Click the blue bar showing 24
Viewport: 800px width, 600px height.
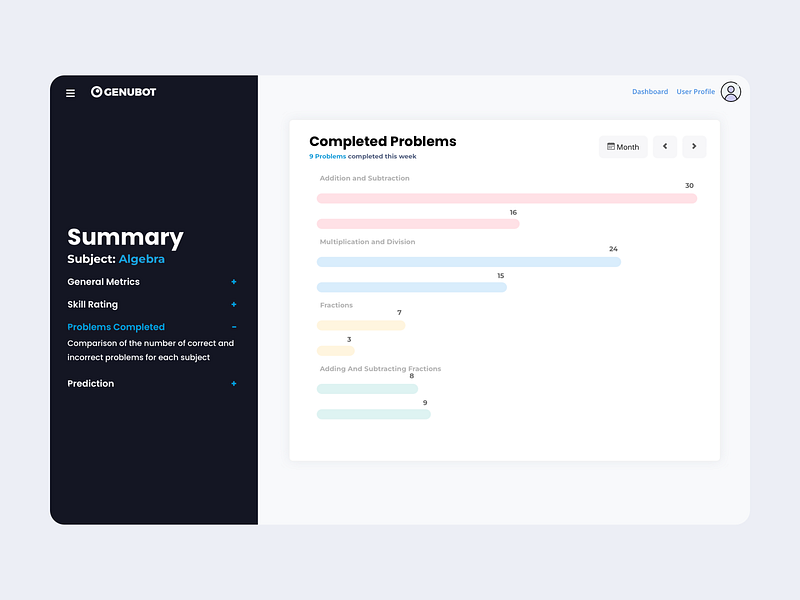click(469, 262)
